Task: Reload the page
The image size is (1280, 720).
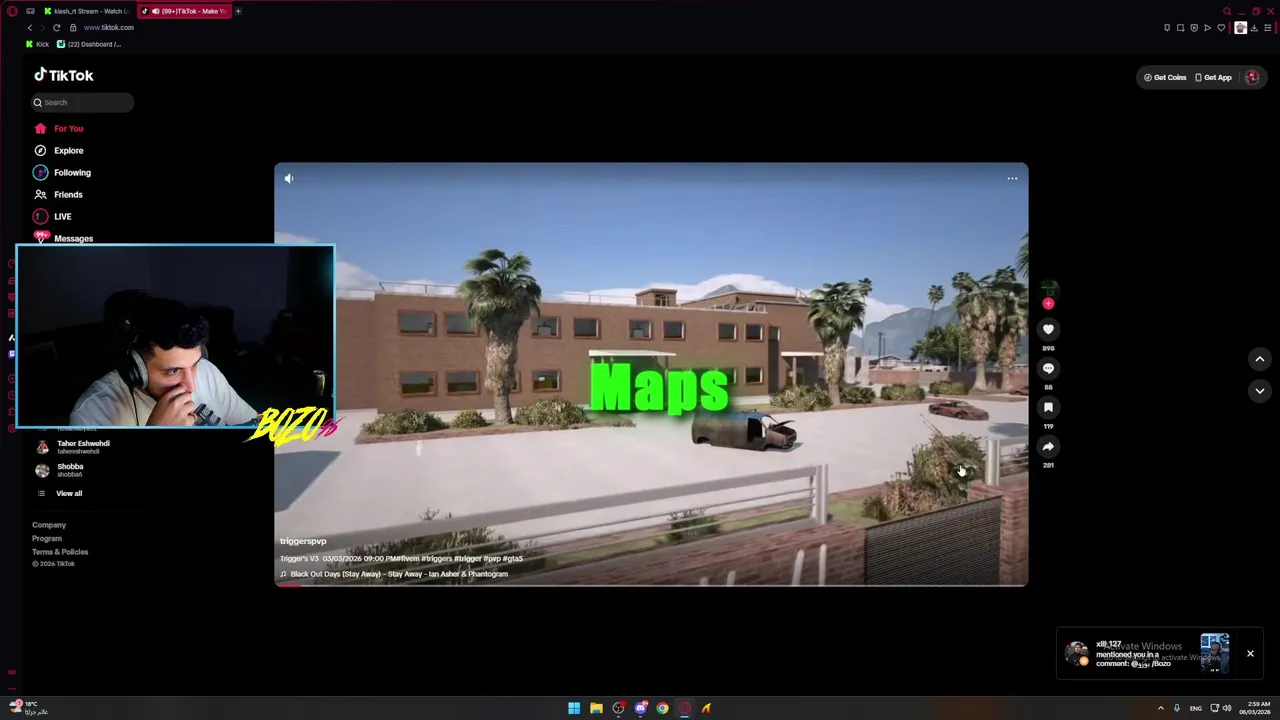Action: click(56, 28)
